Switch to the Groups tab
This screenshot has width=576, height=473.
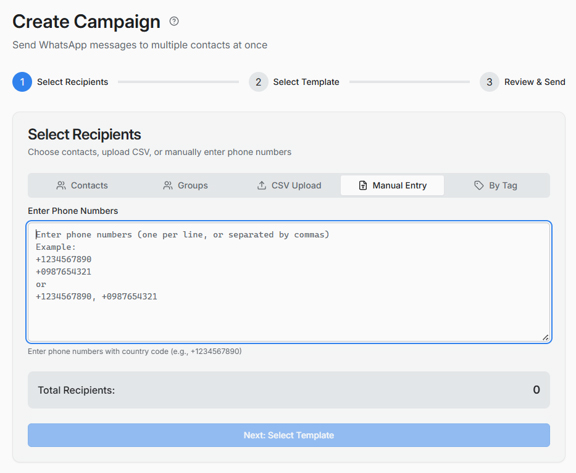click(x=185, y=185)
